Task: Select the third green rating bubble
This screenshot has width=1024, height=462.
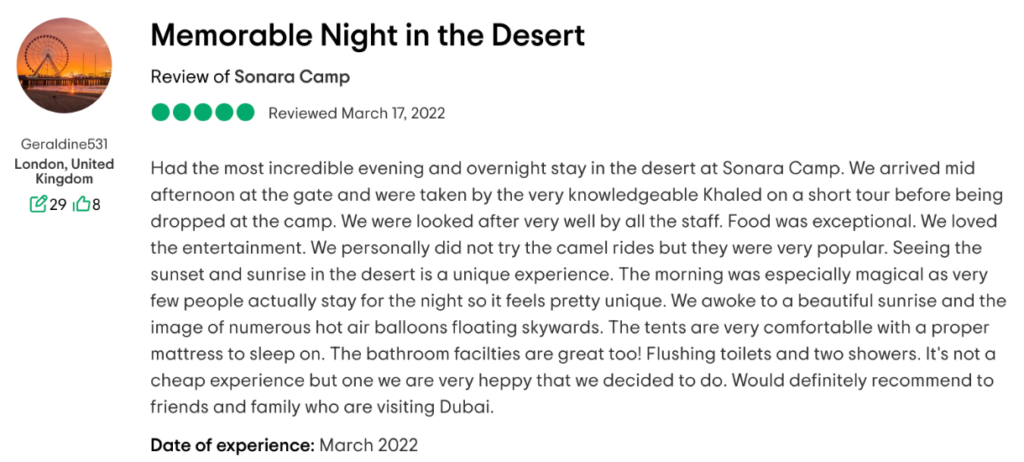Action: 203,113
